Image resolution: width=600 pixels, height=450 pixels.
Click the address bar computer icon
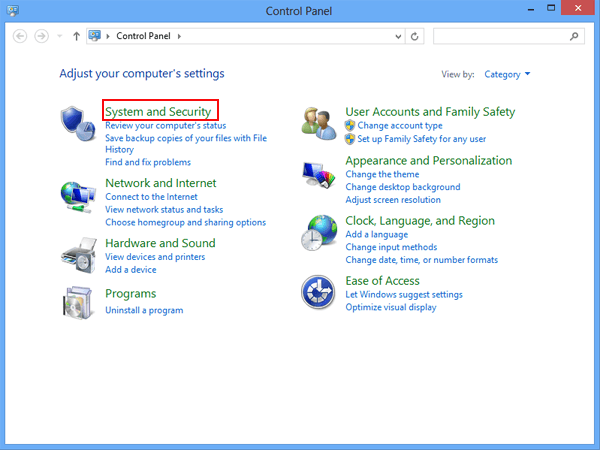click(95, 36)
